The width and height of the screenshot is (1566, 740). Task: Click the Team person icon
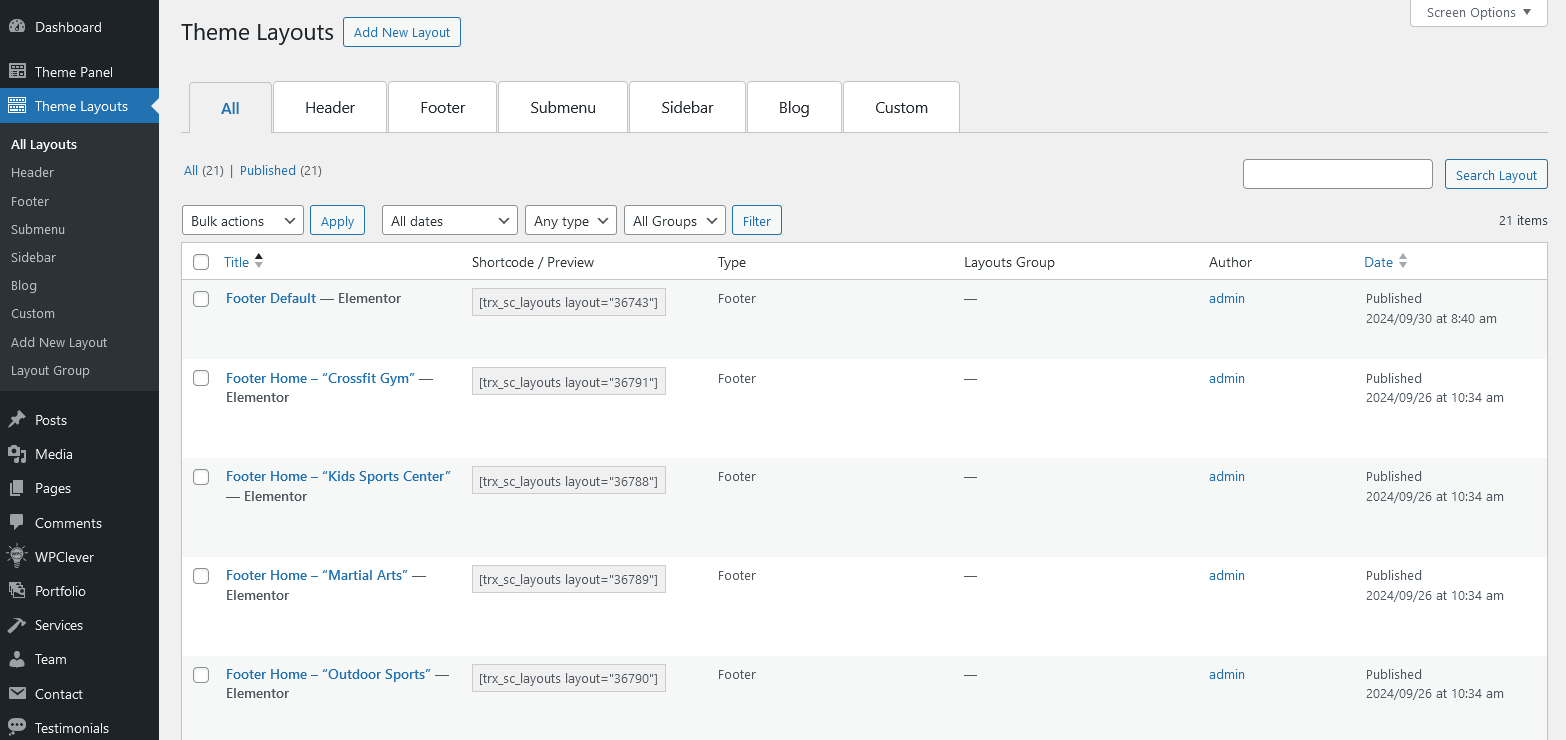(x=17, y=659)
